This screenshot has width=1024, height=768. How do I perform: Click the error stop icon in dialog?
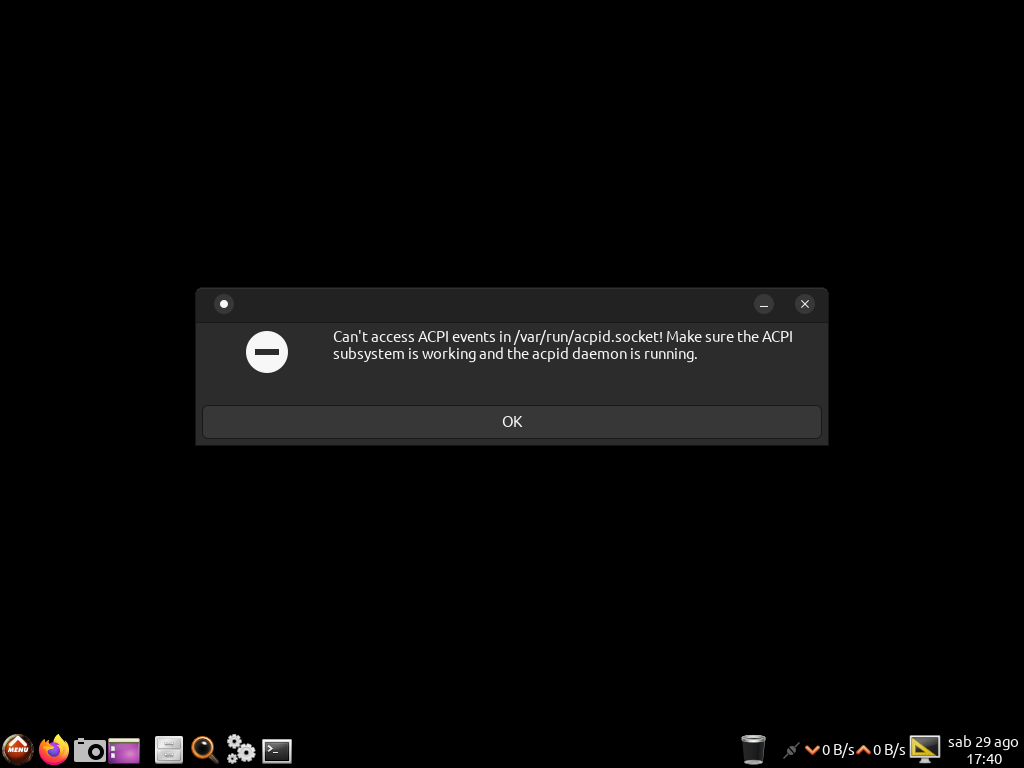click(266, 352)
